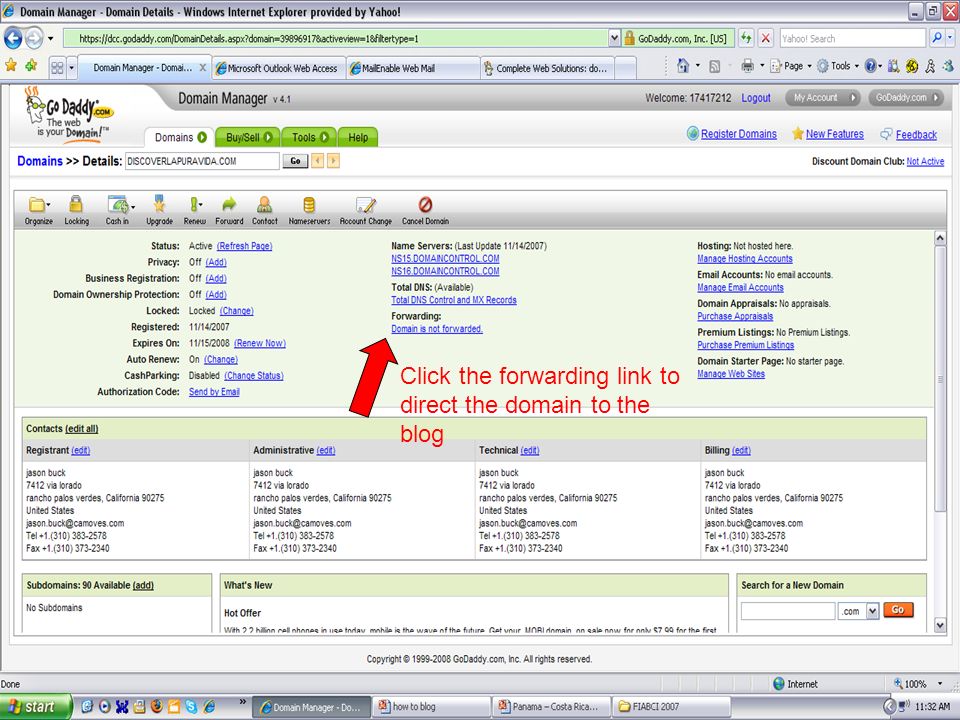This screenshot has height=720, width=960.
Task: Edit the Registrant contact via edit link
Action: tap(80, 451)
